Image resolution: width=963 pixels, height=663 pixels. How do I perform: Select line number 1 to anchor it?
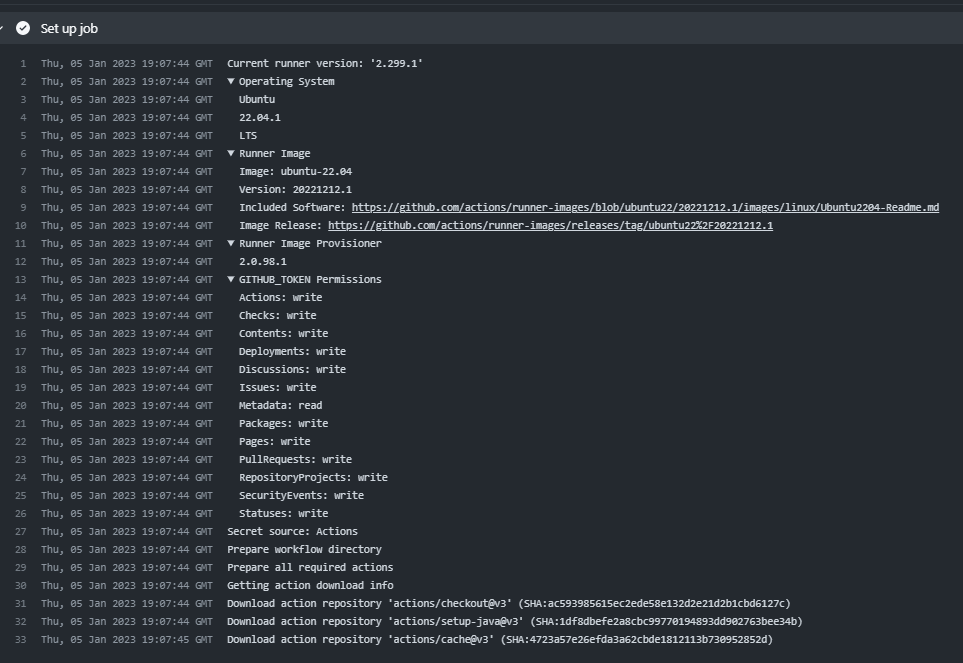tap(22, 63)
